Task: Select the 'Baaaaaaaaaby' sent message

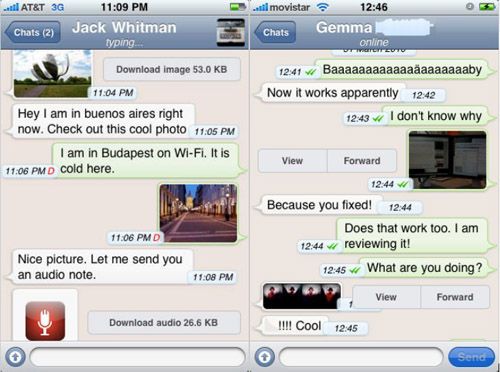Action: (x=402, y=70)
